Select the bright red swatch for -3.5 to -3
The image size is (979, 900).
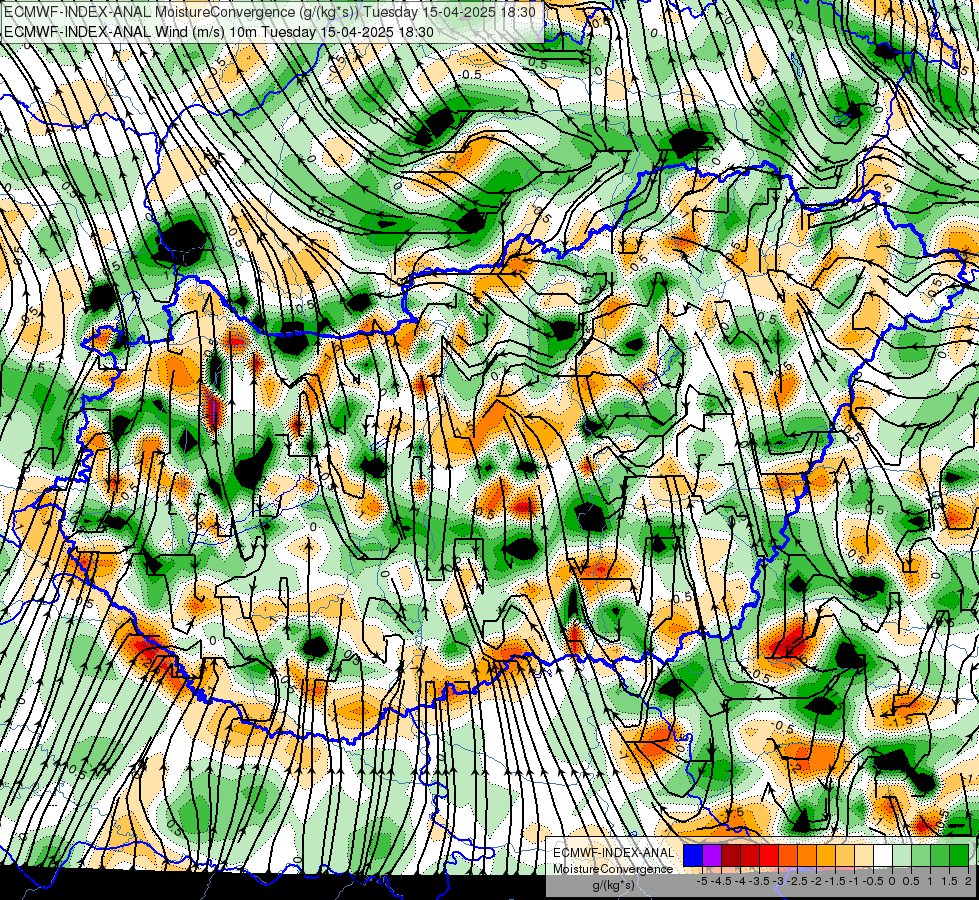pos(769,856)
